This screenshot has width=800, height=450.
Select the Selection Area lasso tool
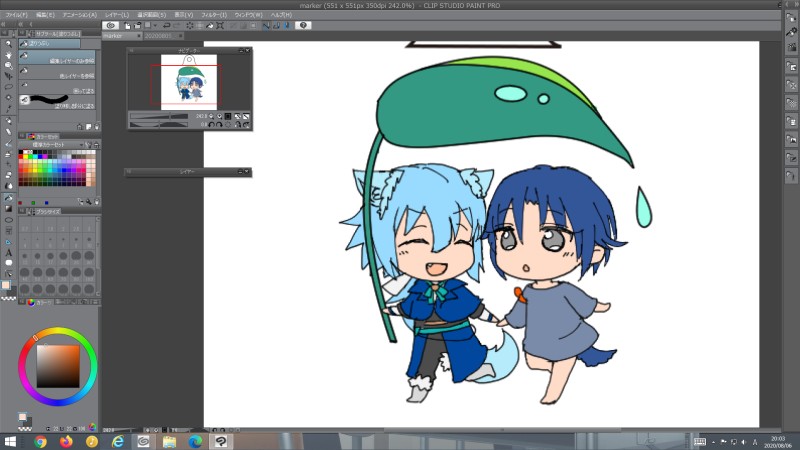tap(8, 87)
